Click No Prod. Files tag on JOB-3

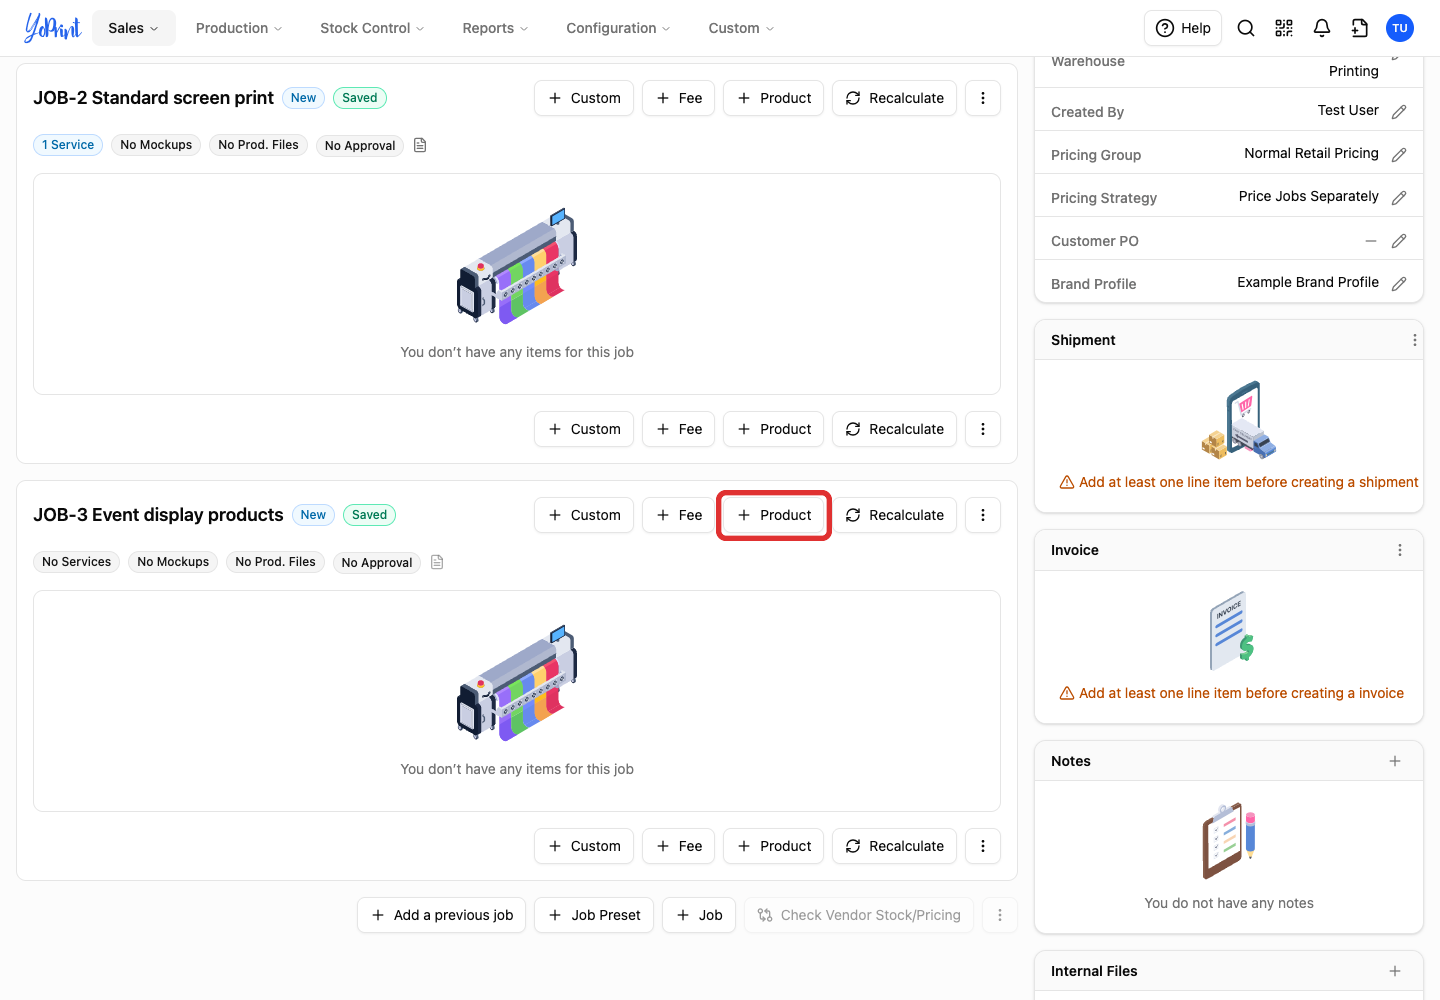click(275, 562)
